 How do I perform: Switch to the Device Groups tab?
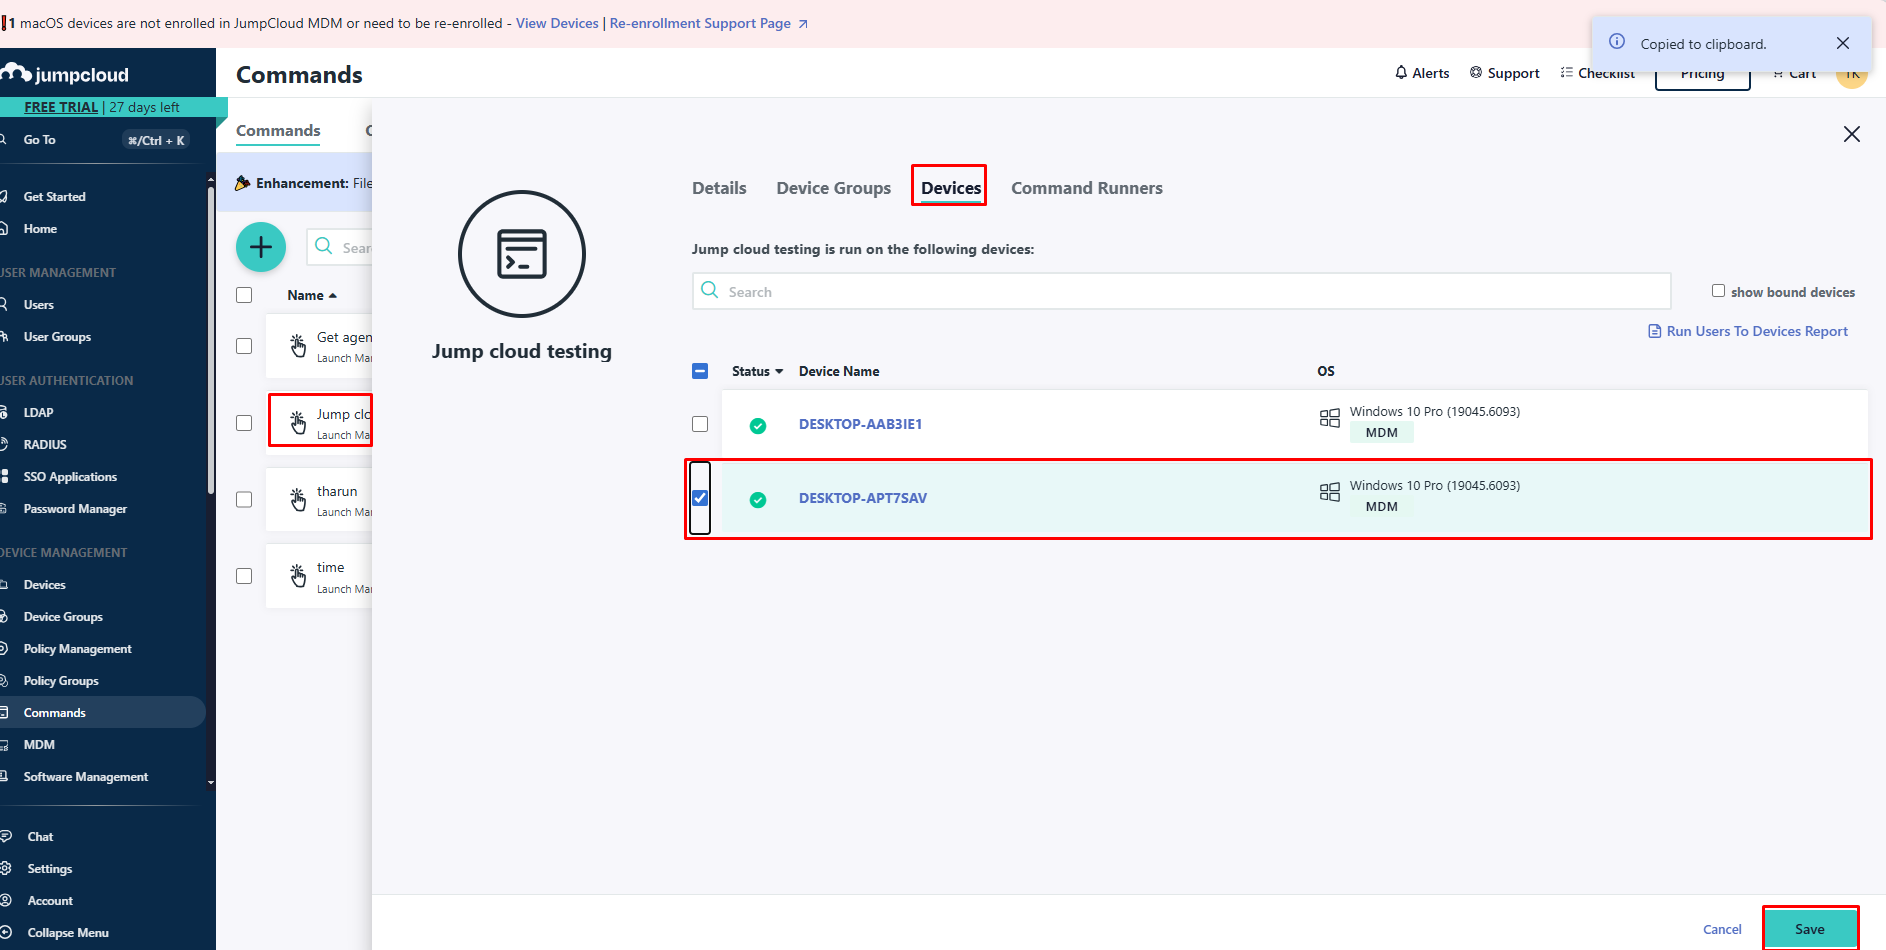[833, 188]
